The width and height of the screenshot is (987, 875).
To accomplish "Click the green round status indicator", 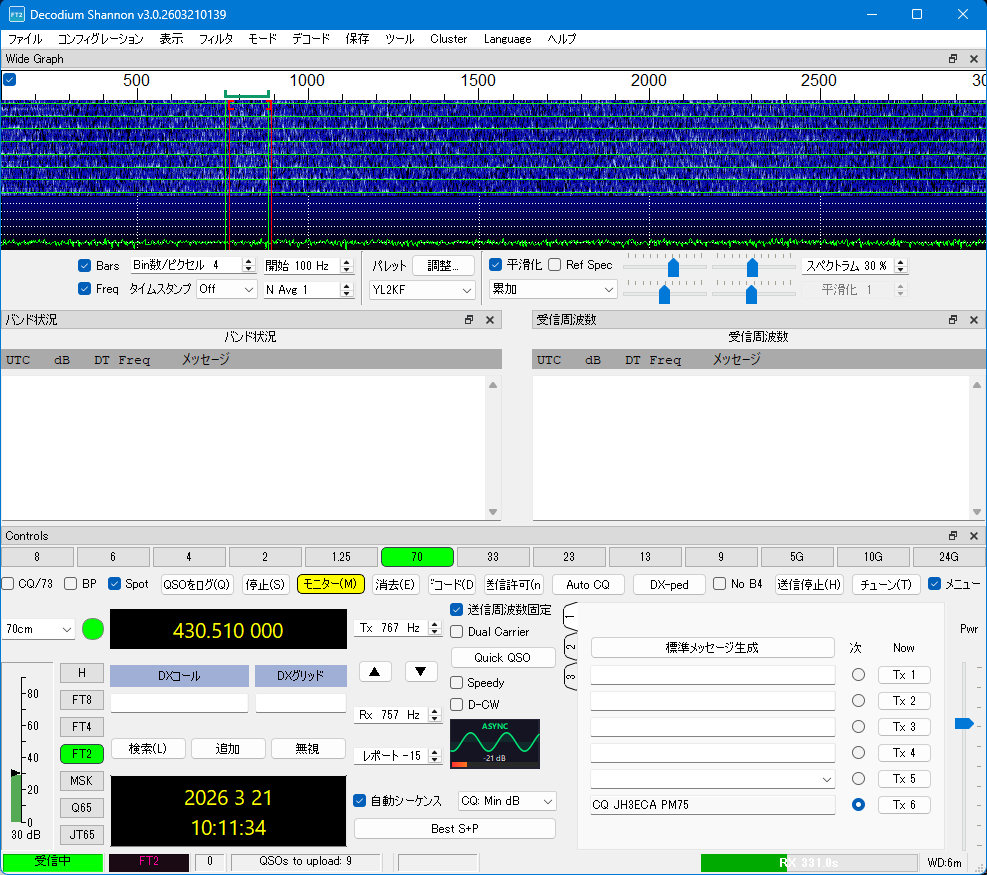I will coord(93,629).
